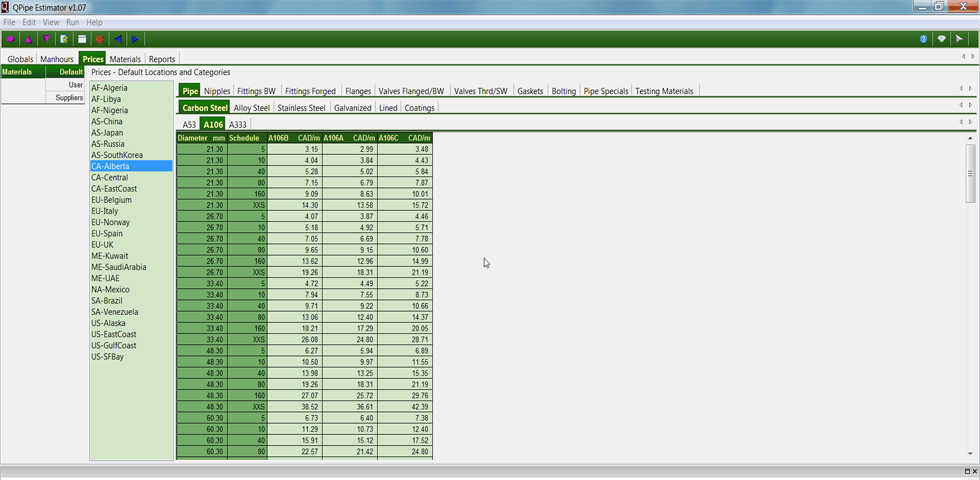
Task: Switch to the Manhours tab
Action: click(x=57, y=59)
